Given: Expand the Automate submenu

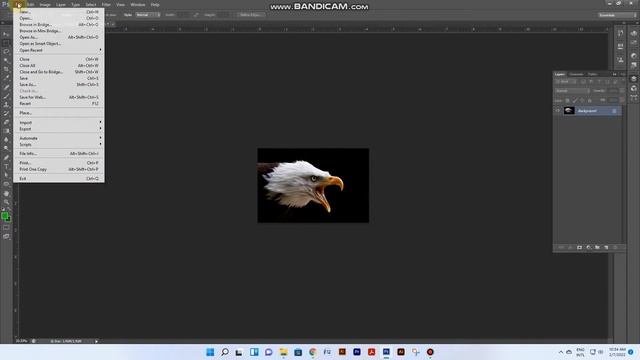Looking at the screenshot, I should 59,138.
